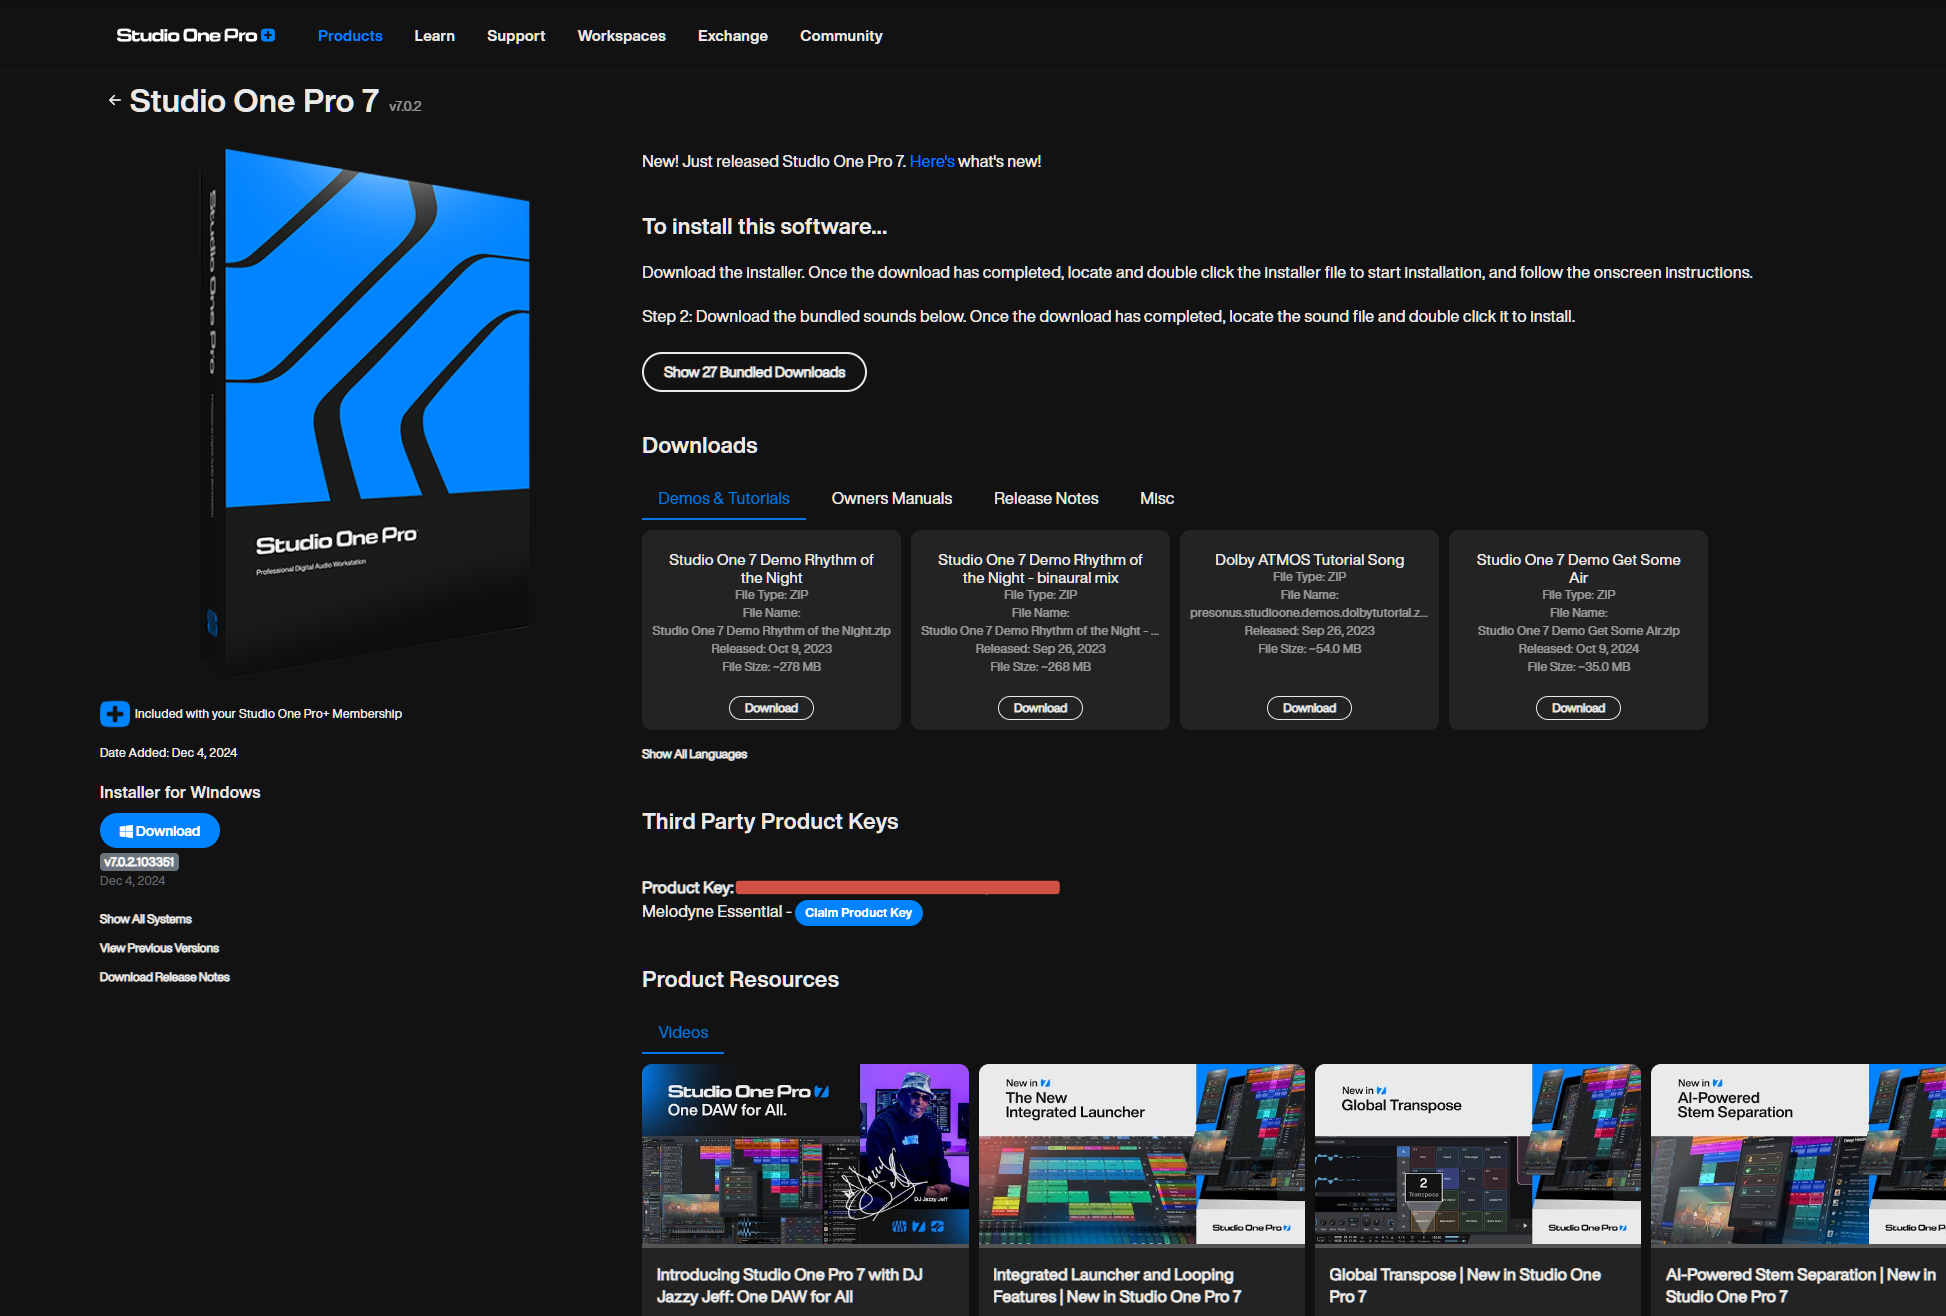The width and height of the screenshot is (1946, 1316).
Task: Download the Windows installer
Action: [160, 831]
